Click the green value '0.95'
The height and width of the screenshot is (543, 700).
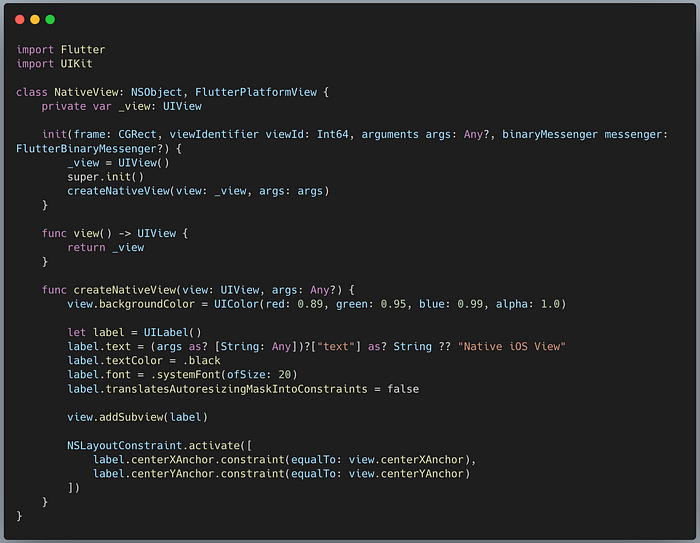coord(393,304)
